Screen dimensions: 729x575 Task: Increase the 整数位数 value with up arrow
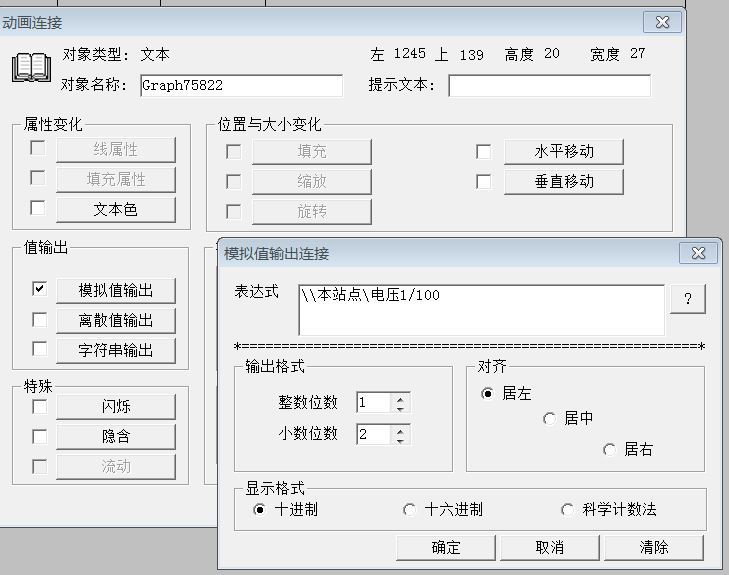point(401,398)
